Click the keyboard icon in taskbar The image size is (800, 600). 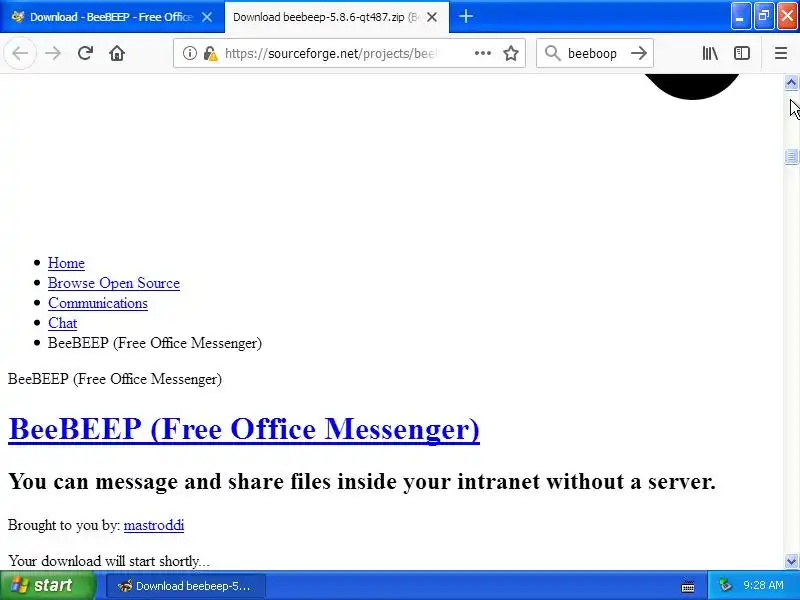[x=688, y=586]
